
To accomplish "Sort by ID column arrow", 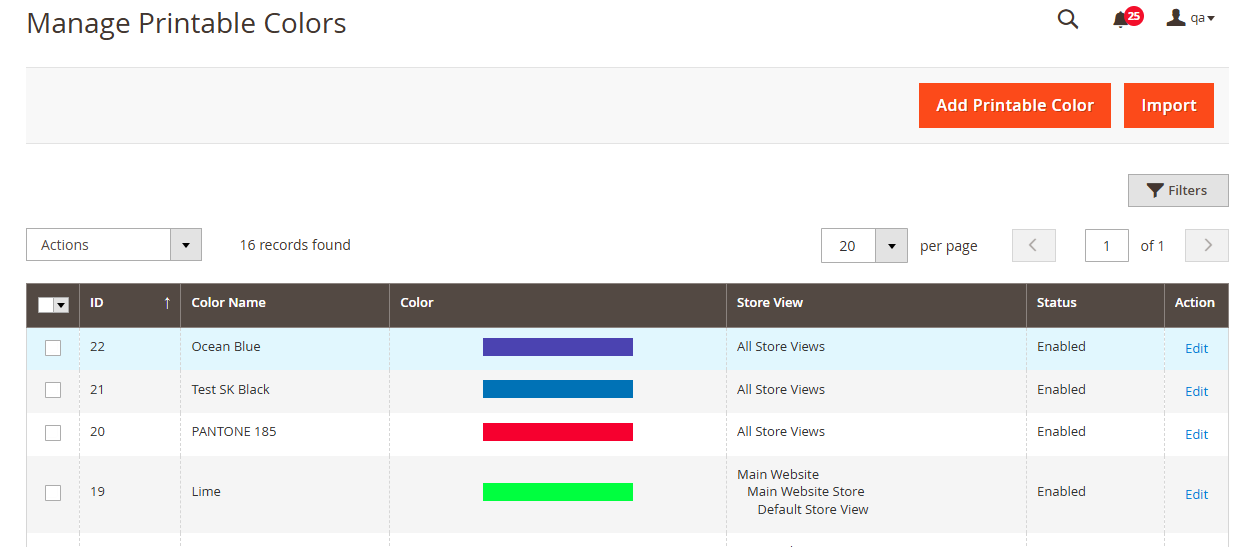I will 167,303.
